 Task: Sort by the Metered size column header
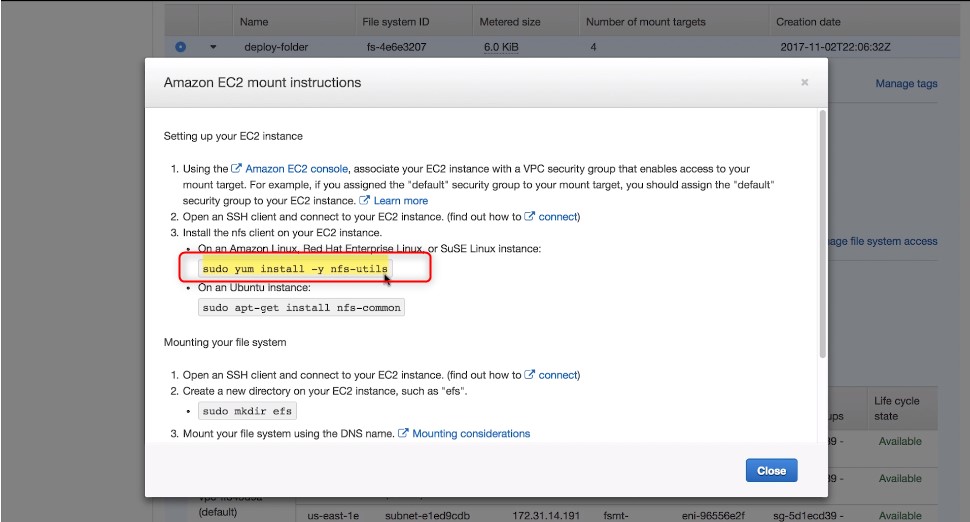(x=510, y=22)
